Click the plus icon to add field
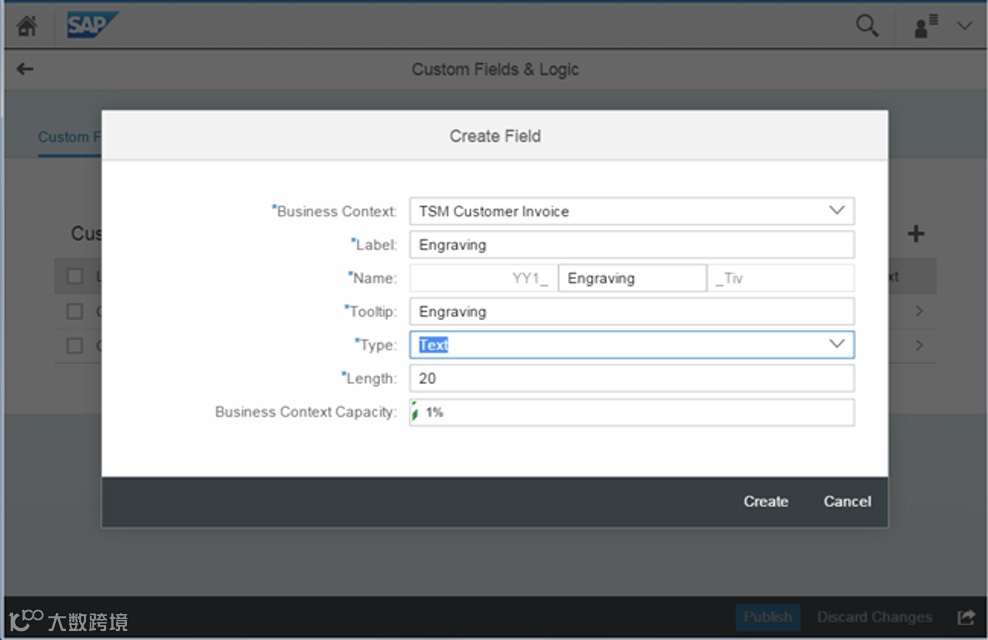988x640 pixels. (x=916, y=234)
